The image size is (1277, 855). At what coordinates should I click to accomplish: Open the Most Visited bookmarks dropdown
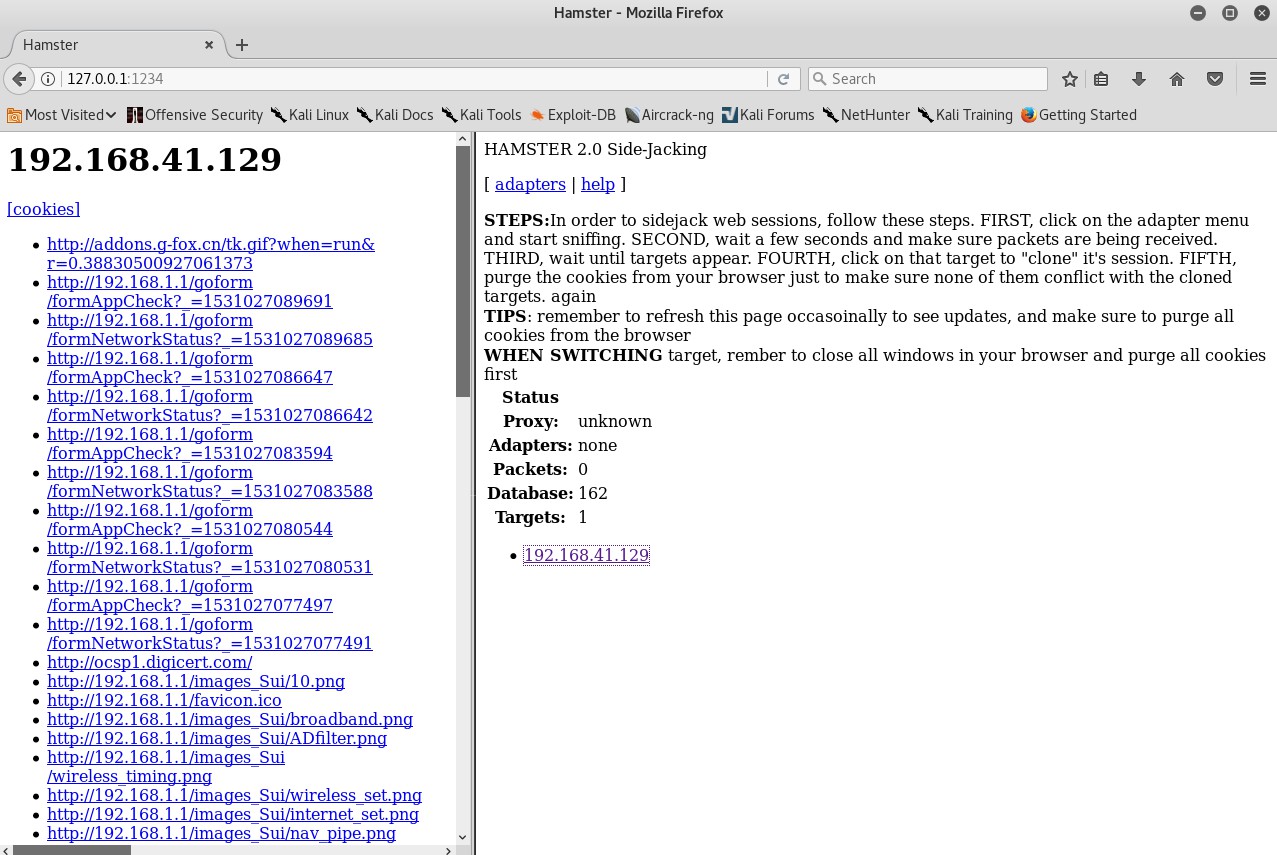click(62, 115)
